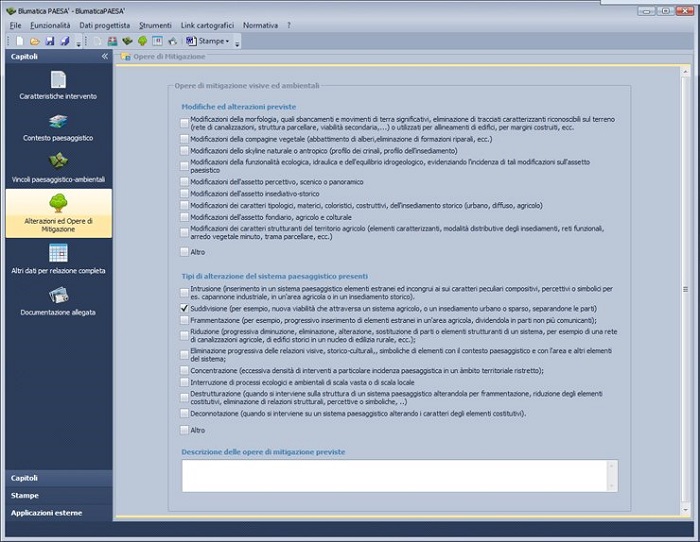Open the Funzionalità menu
700x542 pixels.
pyautogui.click(x=49, y=23)
